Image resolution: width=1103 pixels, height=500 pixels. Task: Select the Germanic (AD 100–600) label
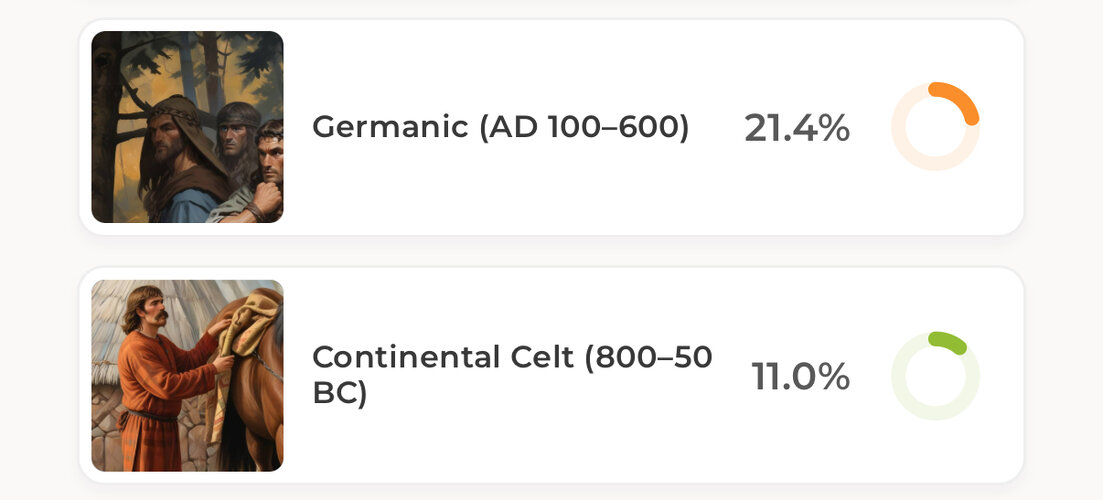(x=500, y=127)
